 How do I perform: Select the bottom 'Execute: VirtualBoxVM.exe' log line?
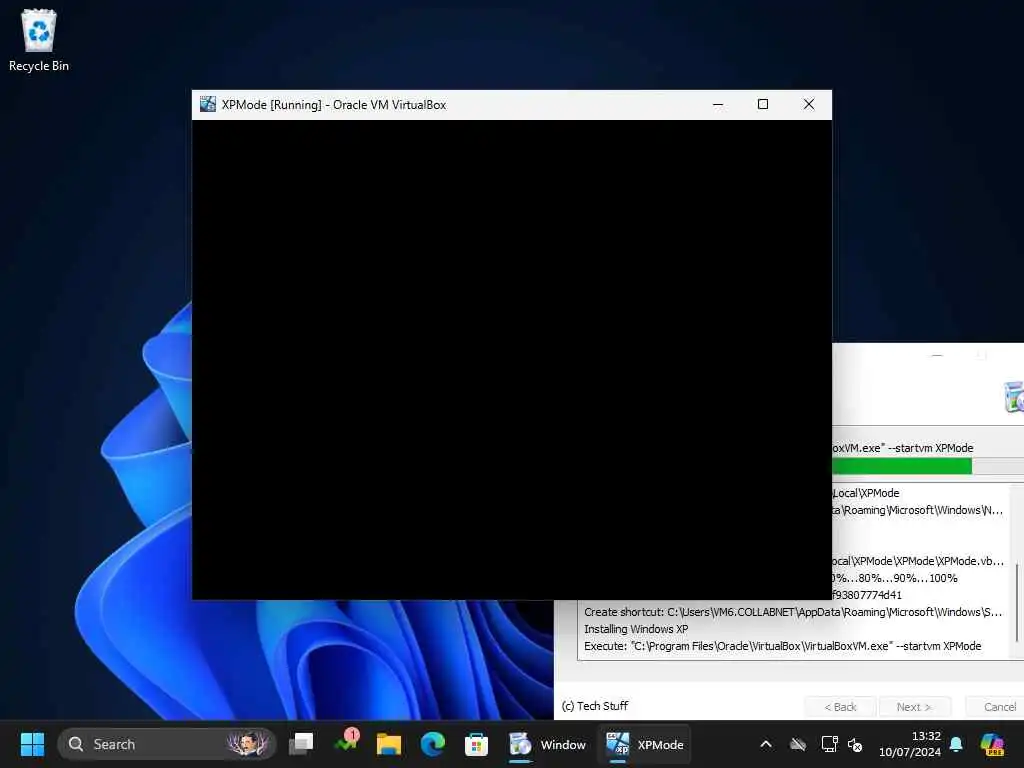coord(782,646)
